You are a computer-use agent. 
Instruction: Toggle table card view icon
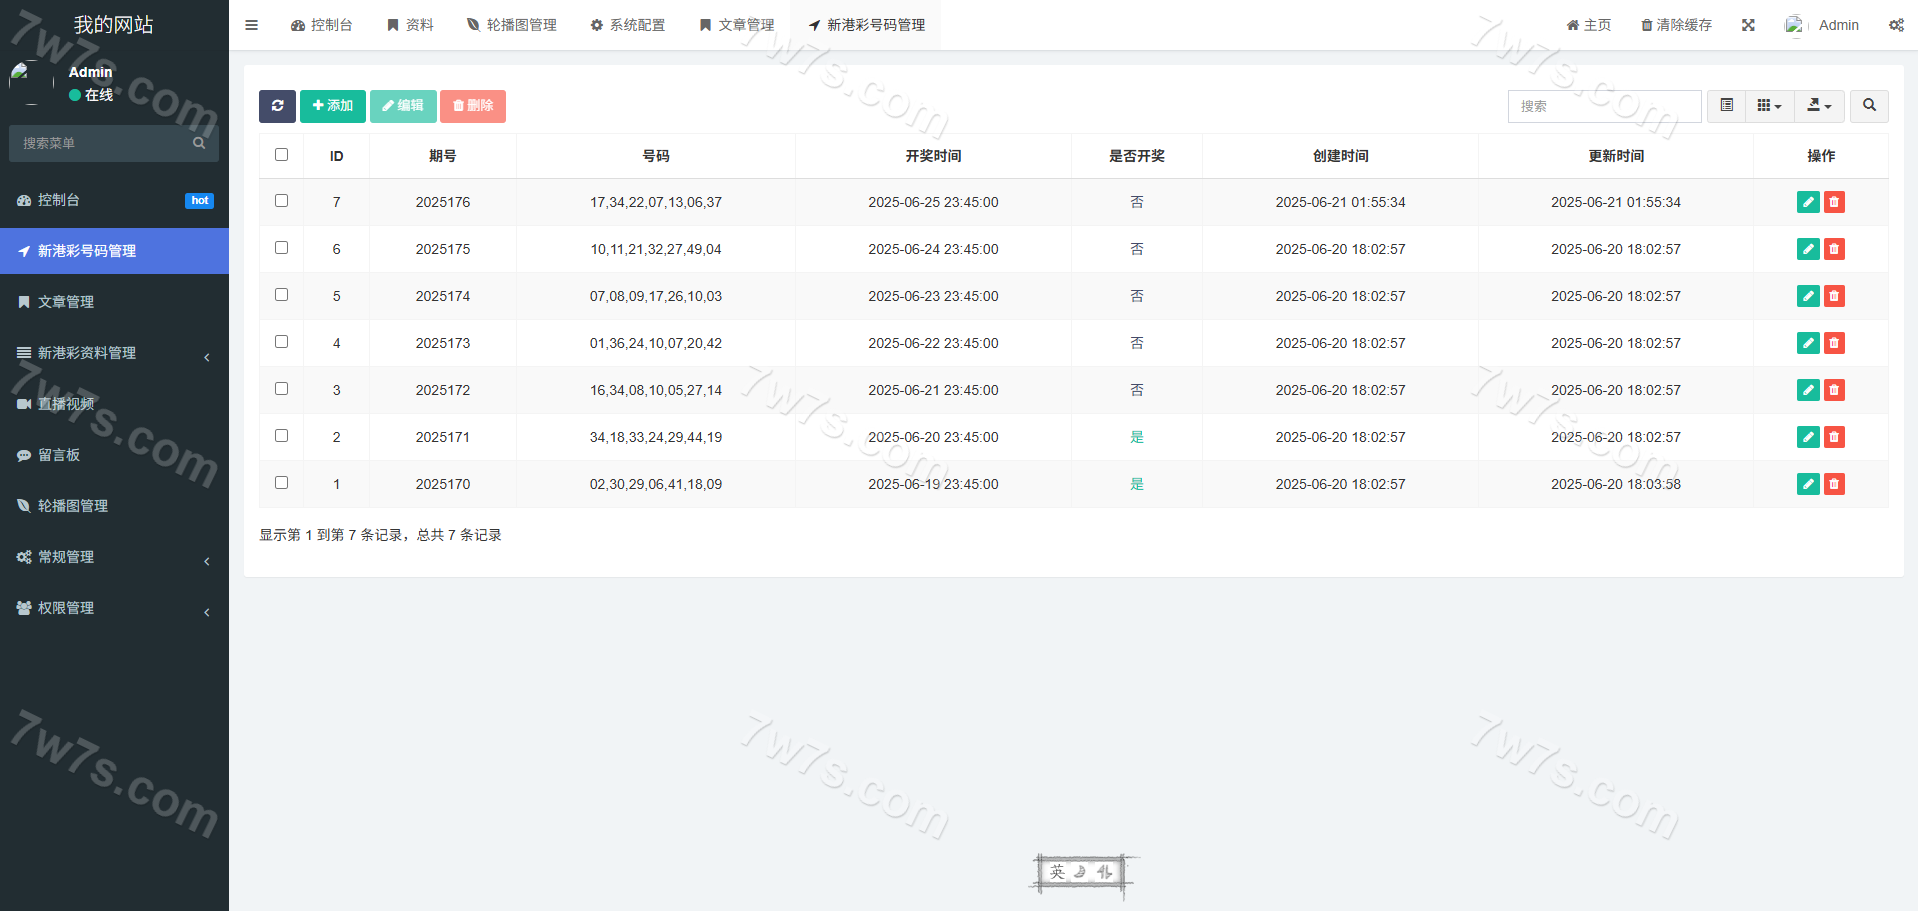click(x=1726, y=106)
